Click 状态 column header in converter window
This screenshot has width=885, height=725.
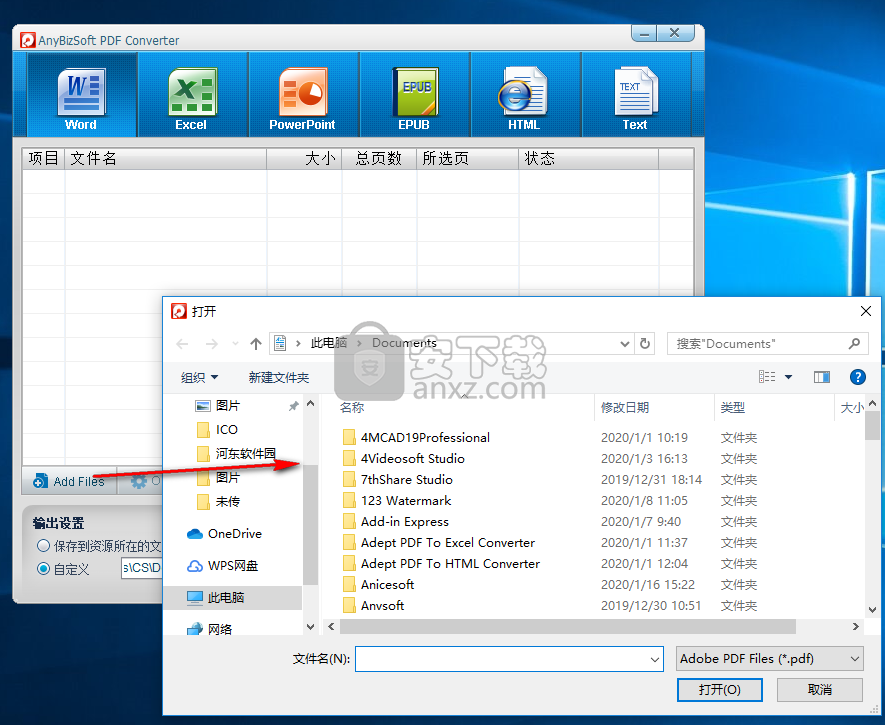point(588,159)
